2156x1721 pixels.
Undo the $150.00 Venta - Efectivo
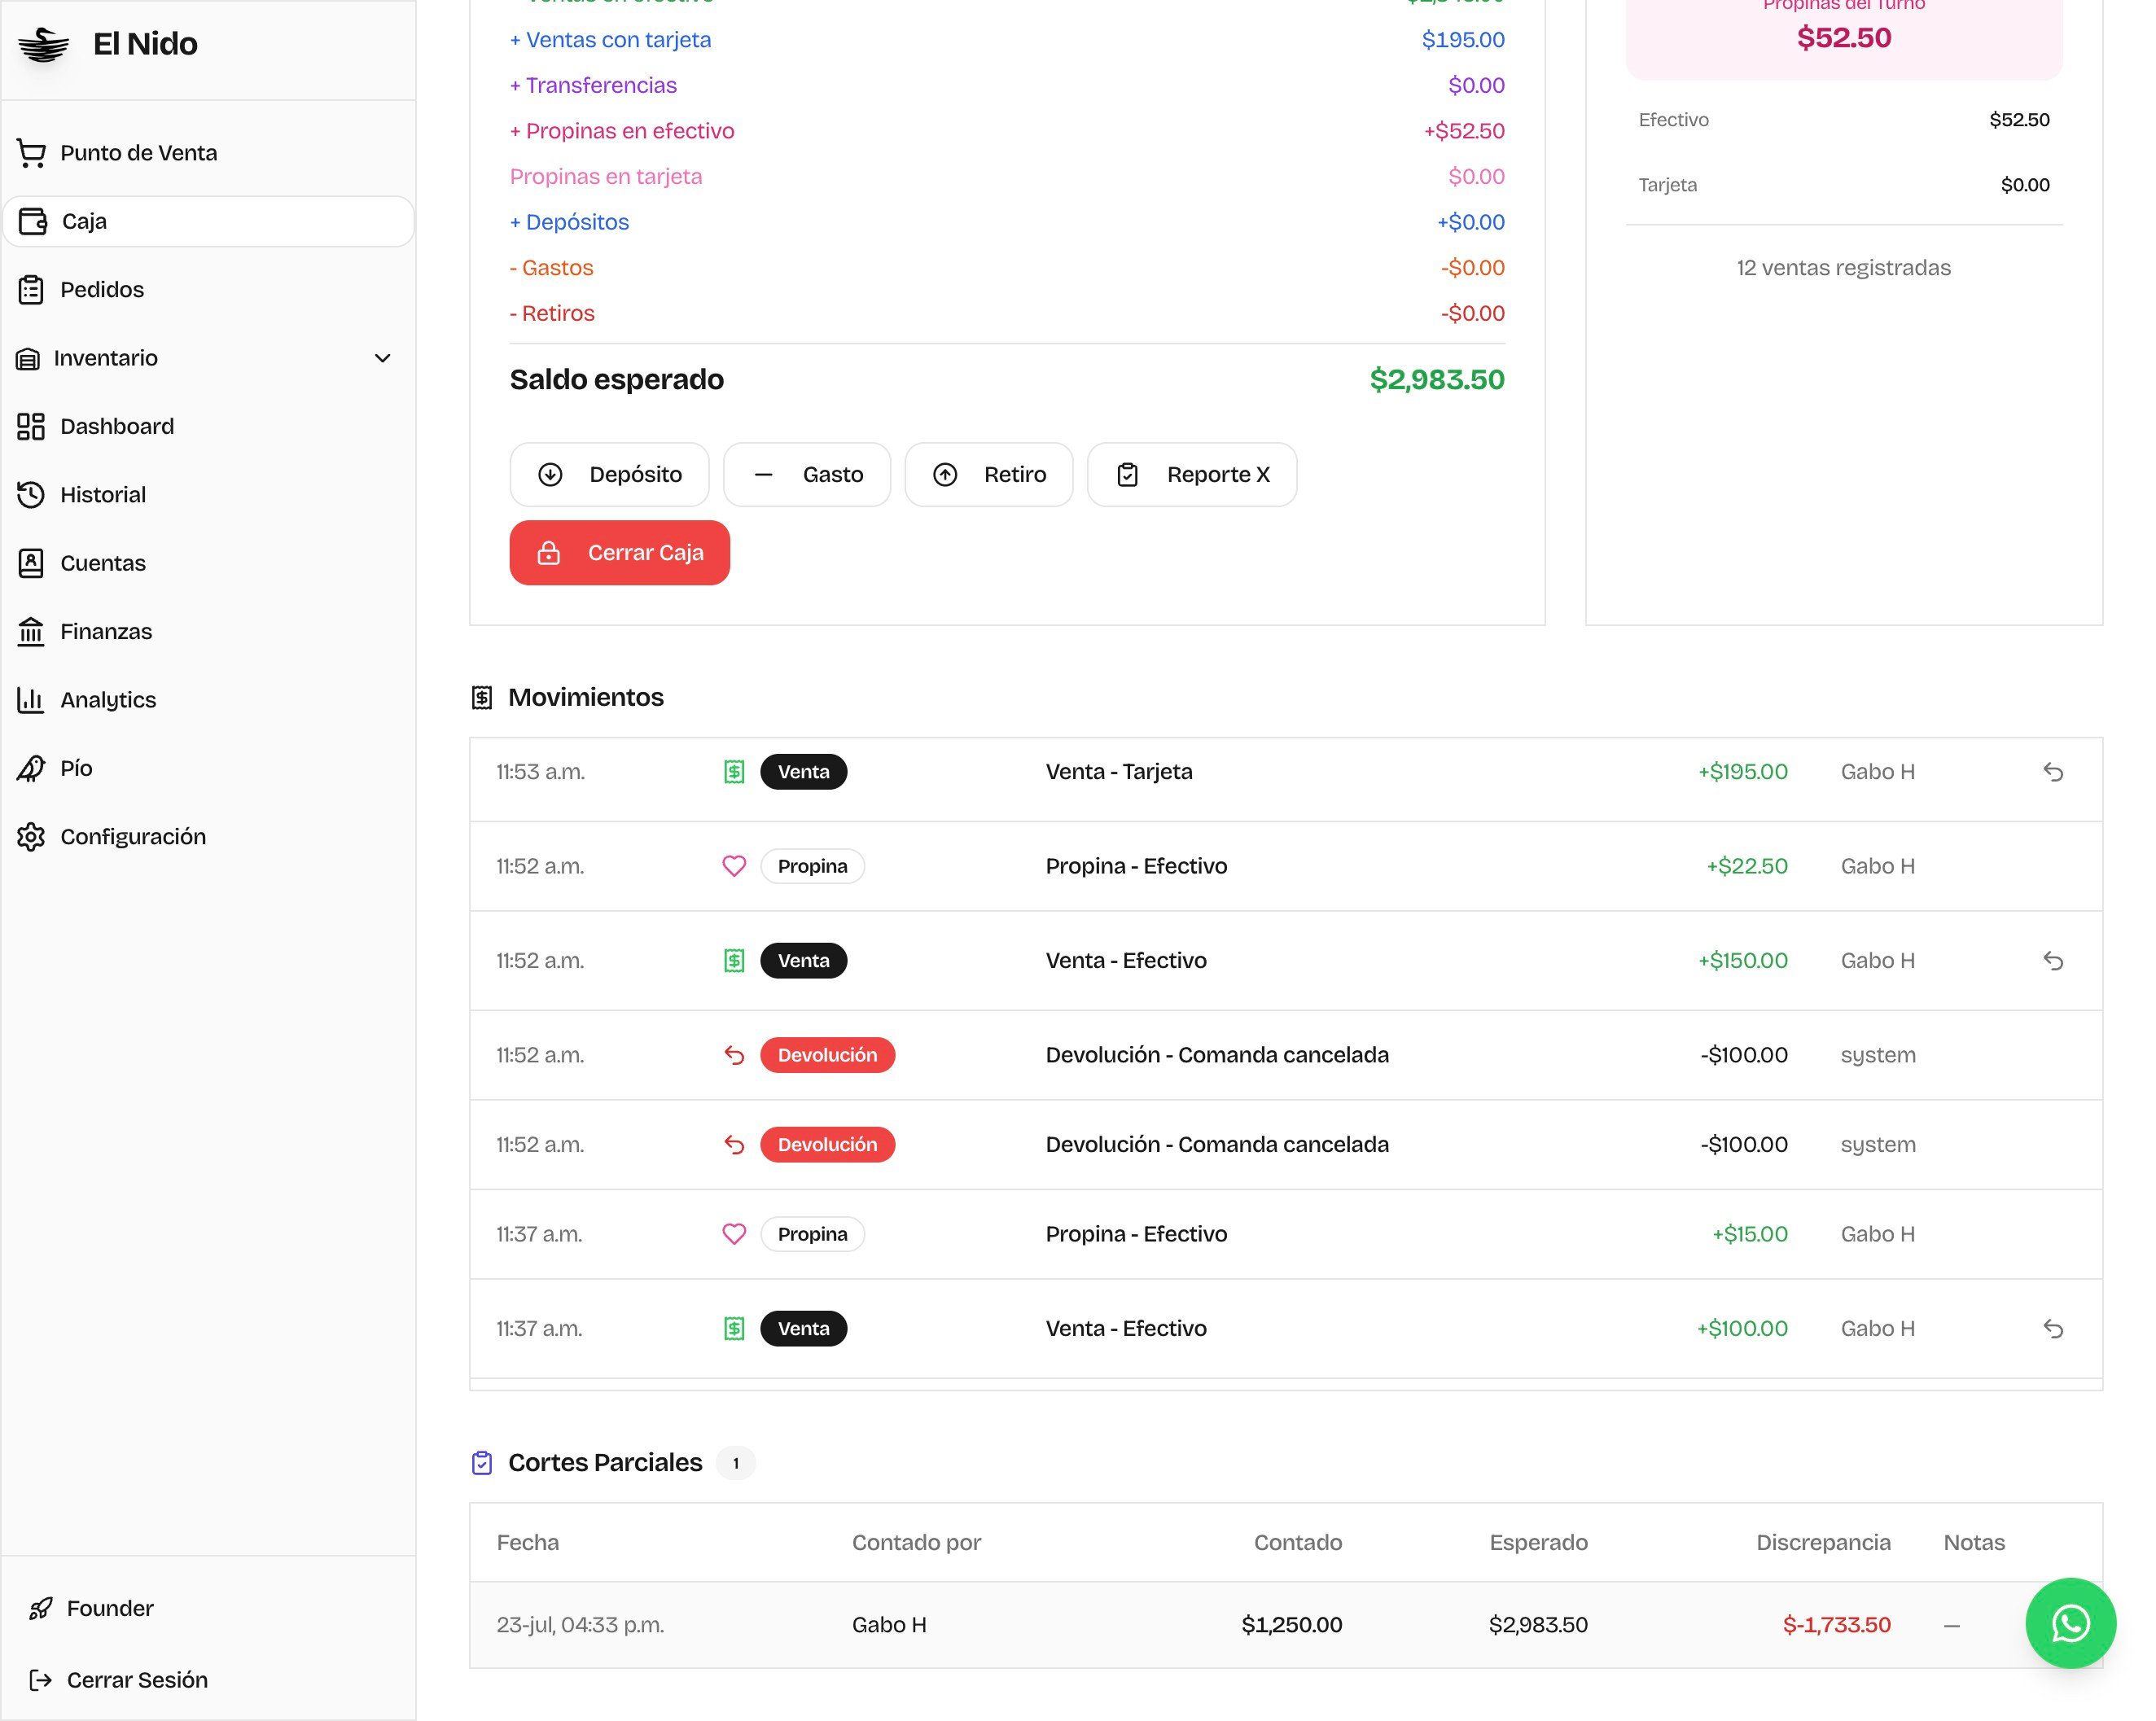2052,961
